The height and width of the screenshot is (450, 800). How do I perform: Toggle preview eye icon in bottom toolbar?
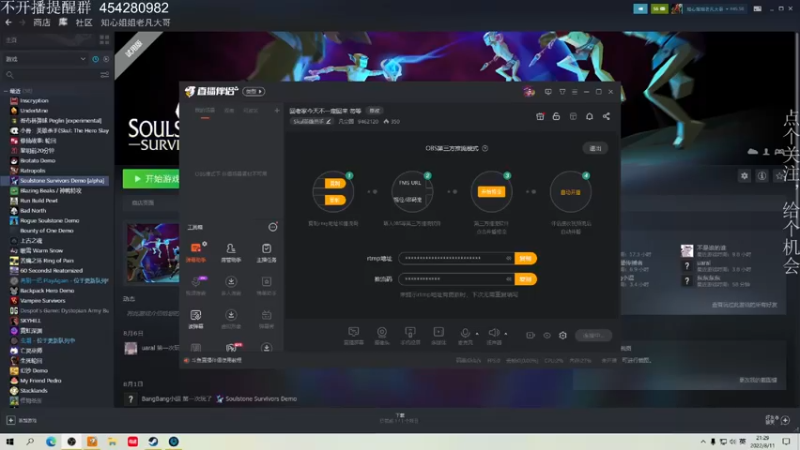point(547,335)
